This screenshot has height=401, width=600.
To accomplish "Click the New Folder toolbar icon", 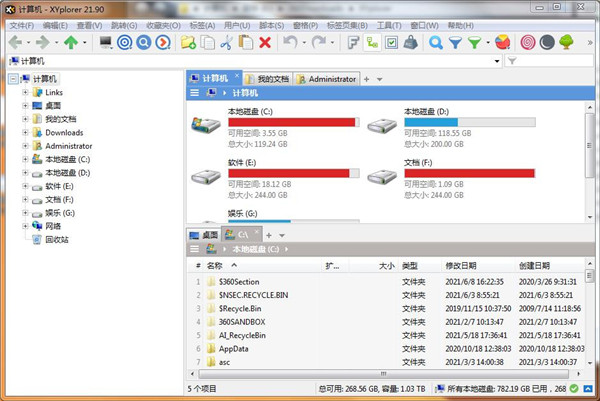I will click(x=188, y=42).
